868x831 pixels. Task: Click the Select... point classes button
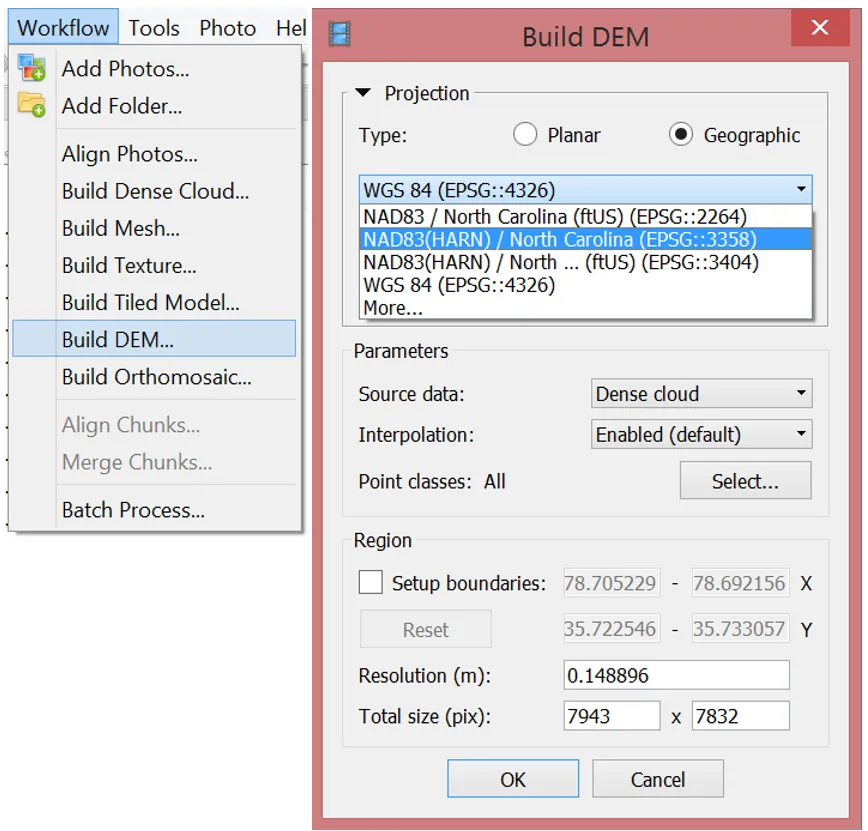pyautogui.click(x=745, y=481)
